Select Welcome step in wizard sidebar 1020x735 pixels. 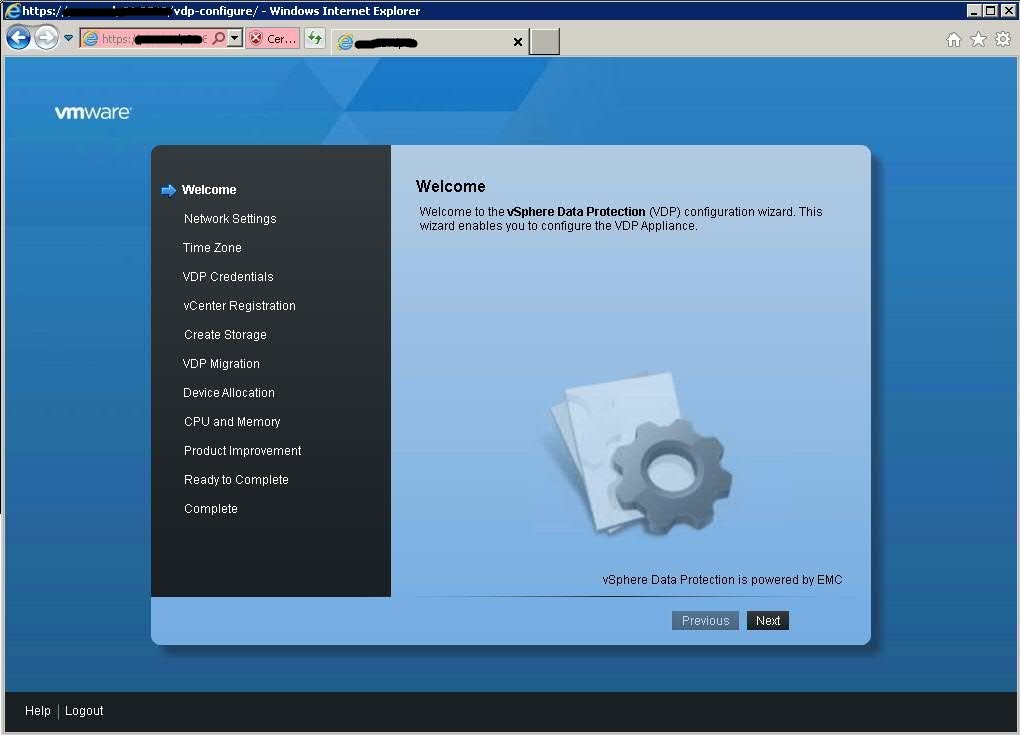tap(209, 190)
